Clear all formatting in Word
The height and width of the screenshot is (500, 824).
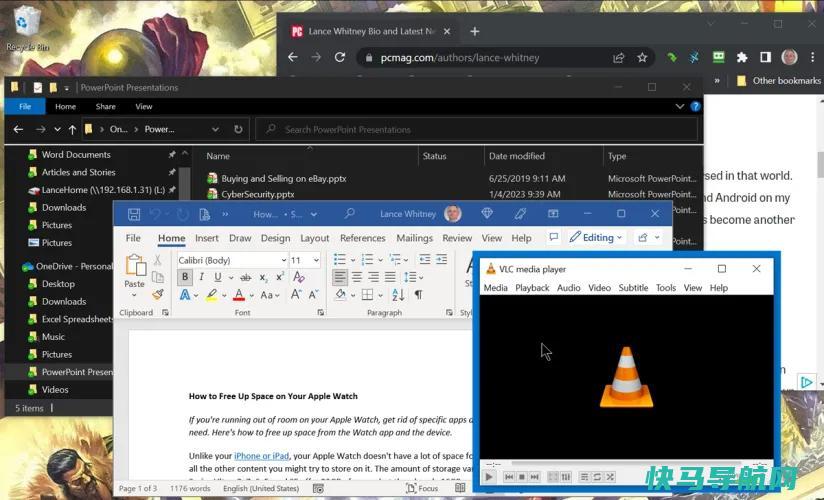point(298,277)
